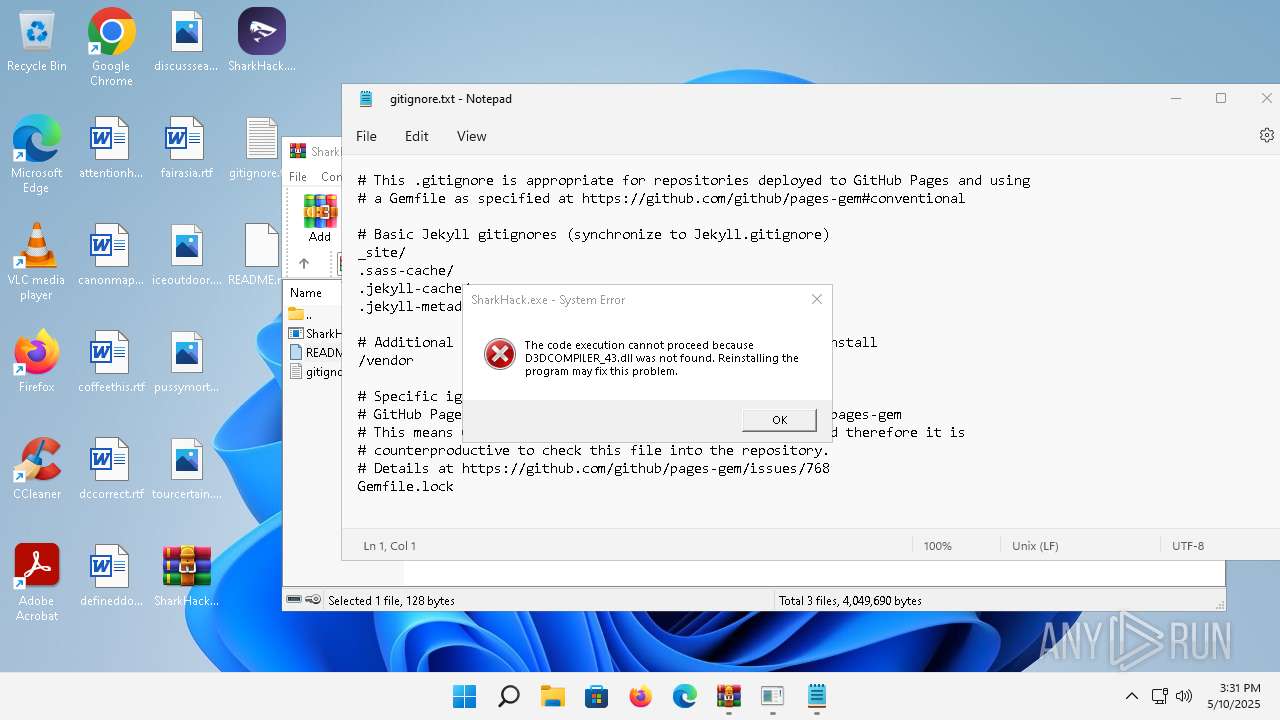Click the pussymort image file on the desktop

click(x=187, y=362)
